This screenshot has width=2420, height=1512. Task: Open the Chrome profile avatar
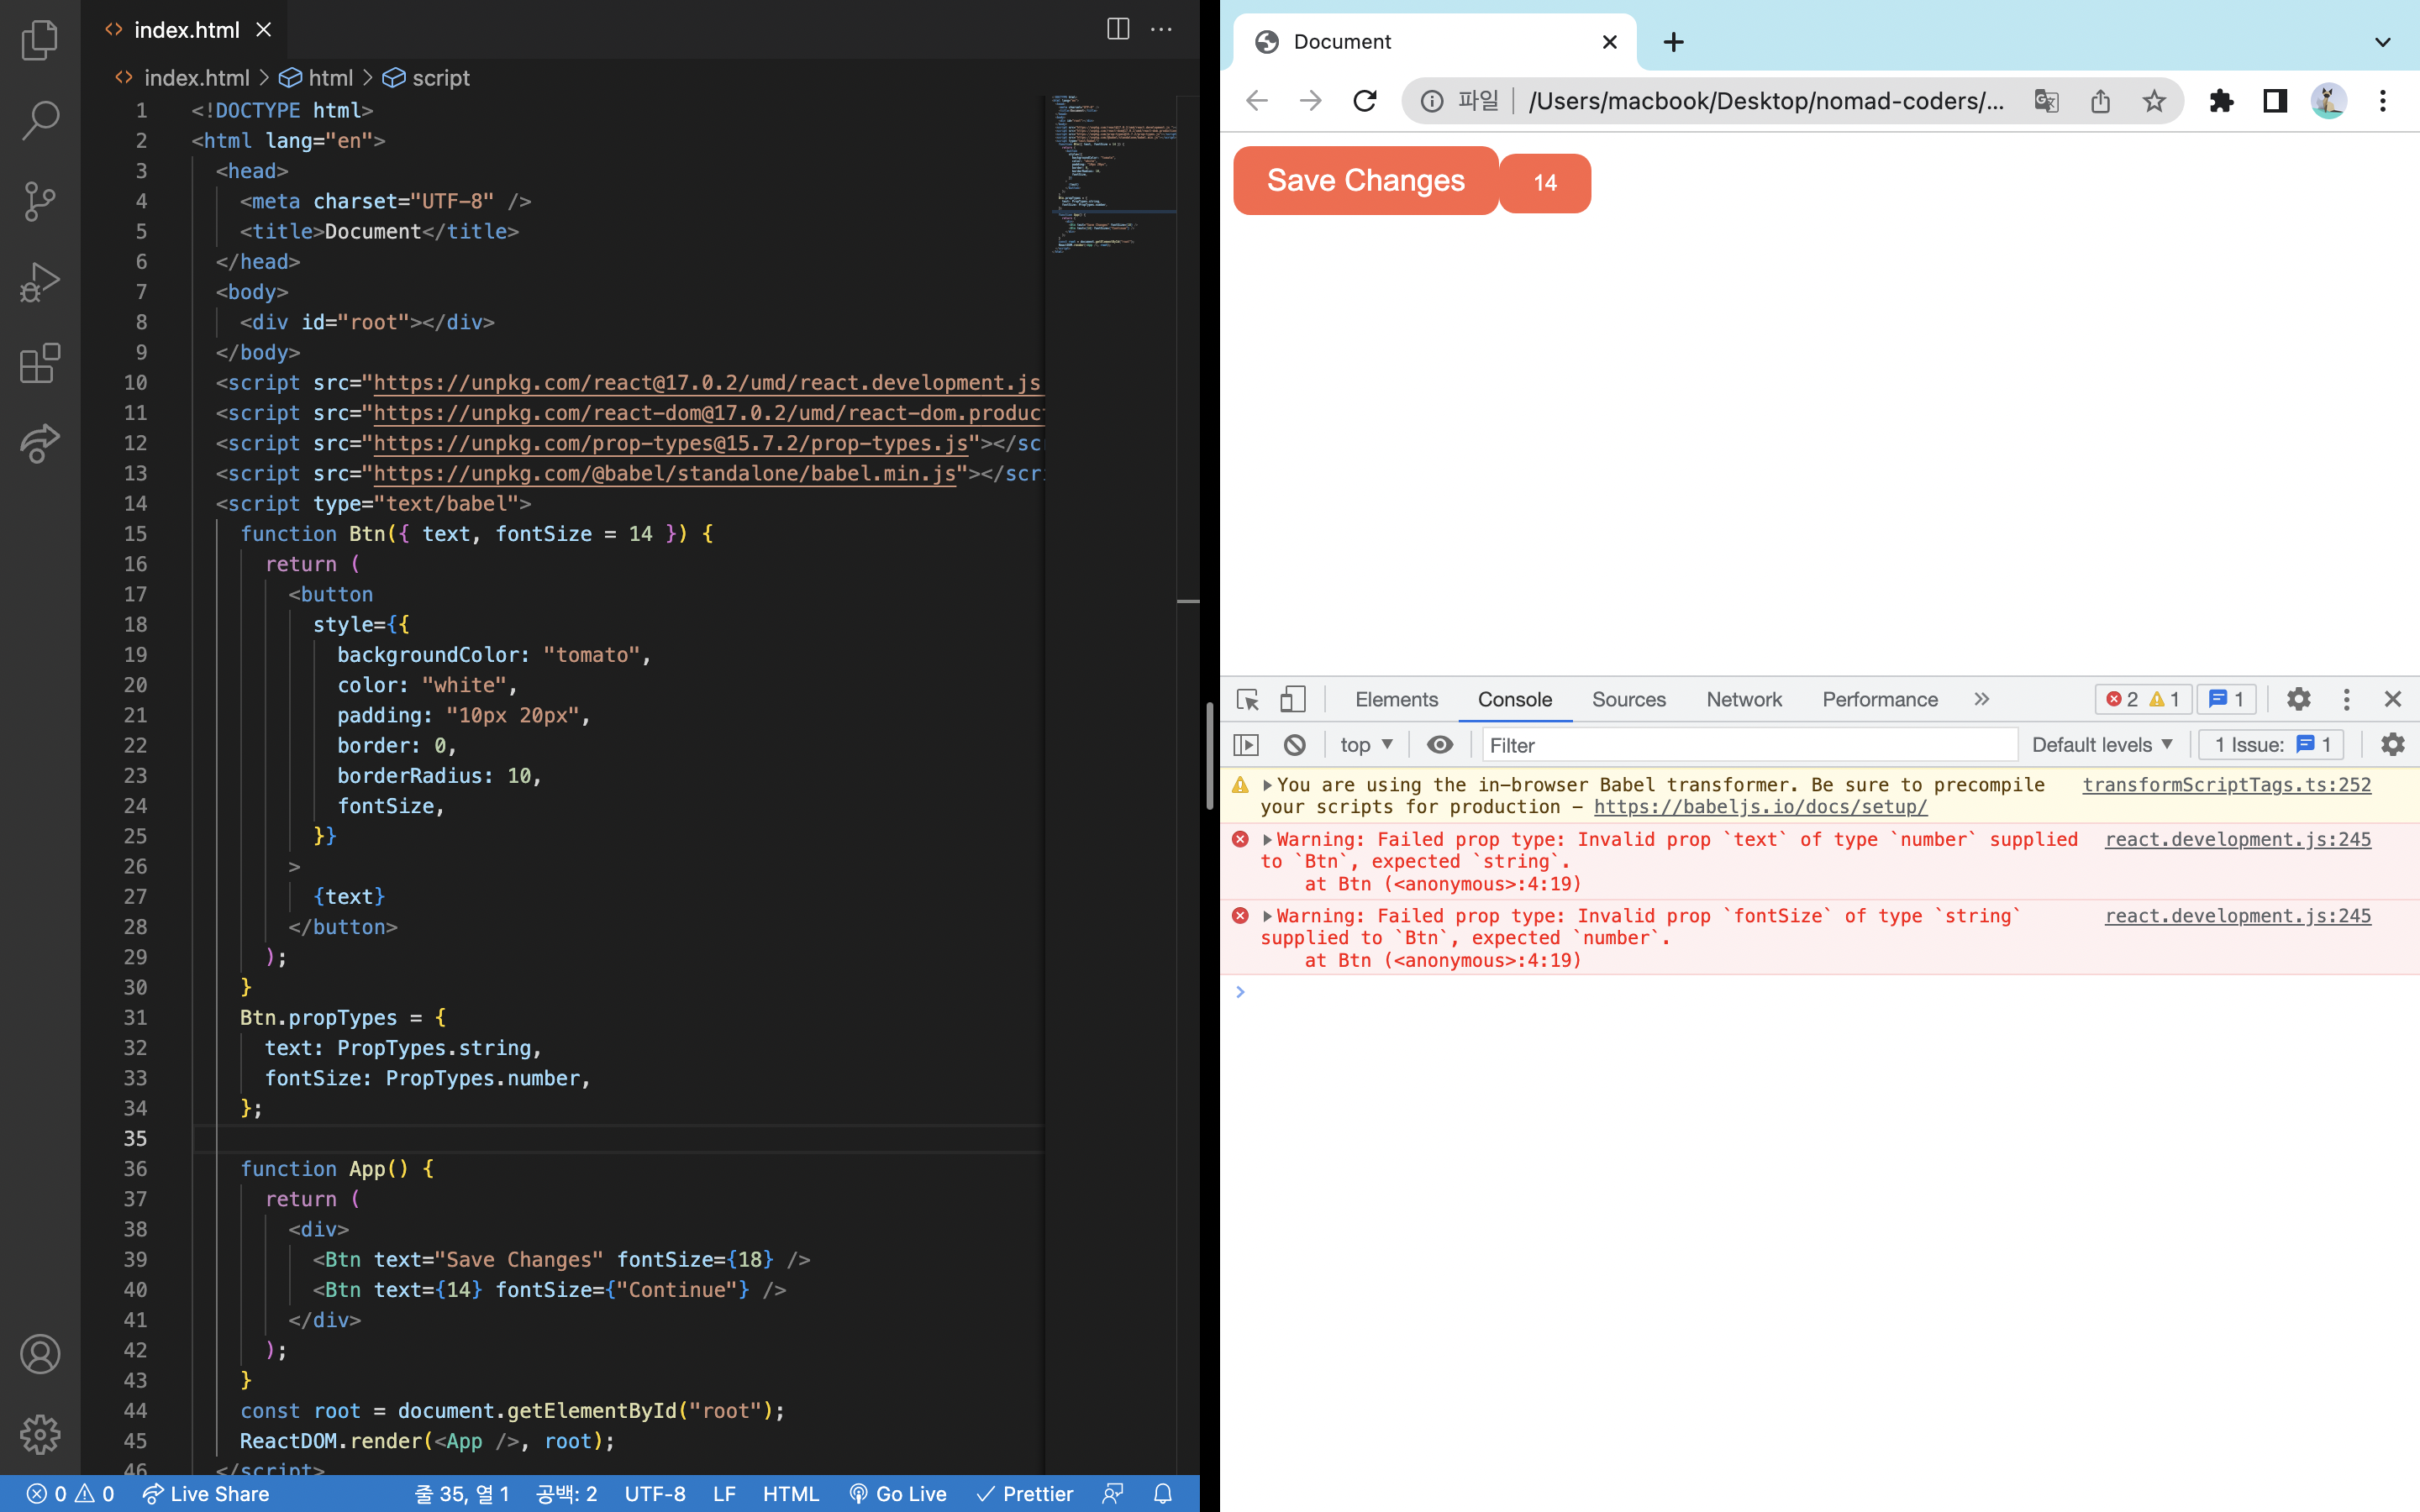point(2329,101)
